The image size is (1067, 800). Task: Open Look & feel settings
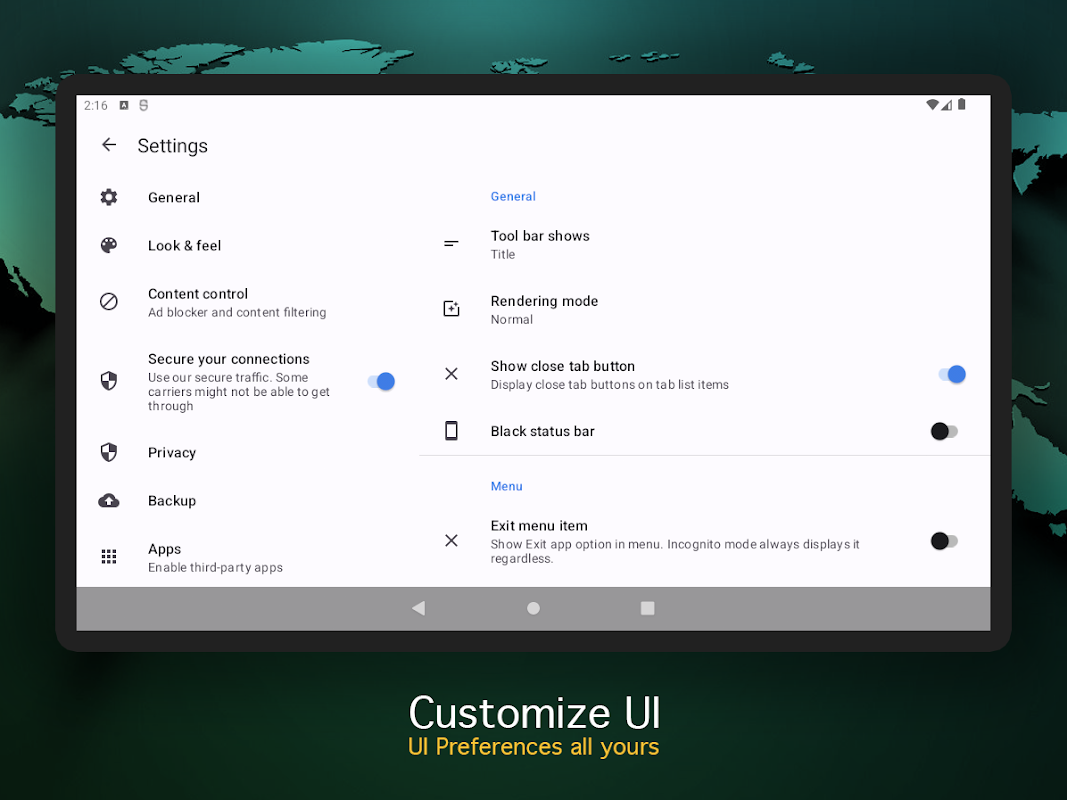248,246
